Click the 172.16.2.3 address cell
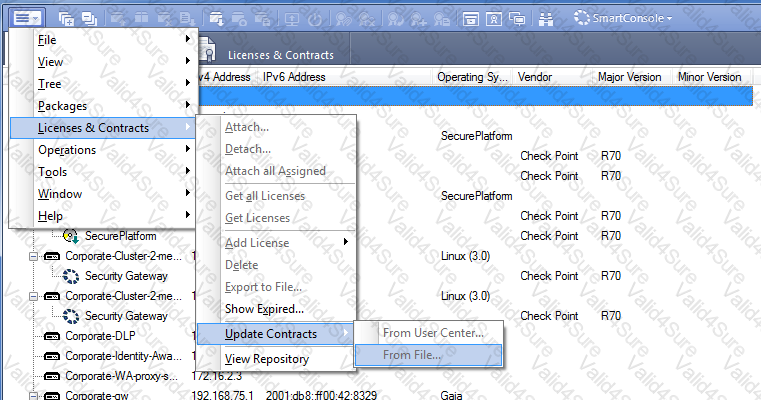Image resolution: width=761 pixels, height=400 pixels. (216, 376)
